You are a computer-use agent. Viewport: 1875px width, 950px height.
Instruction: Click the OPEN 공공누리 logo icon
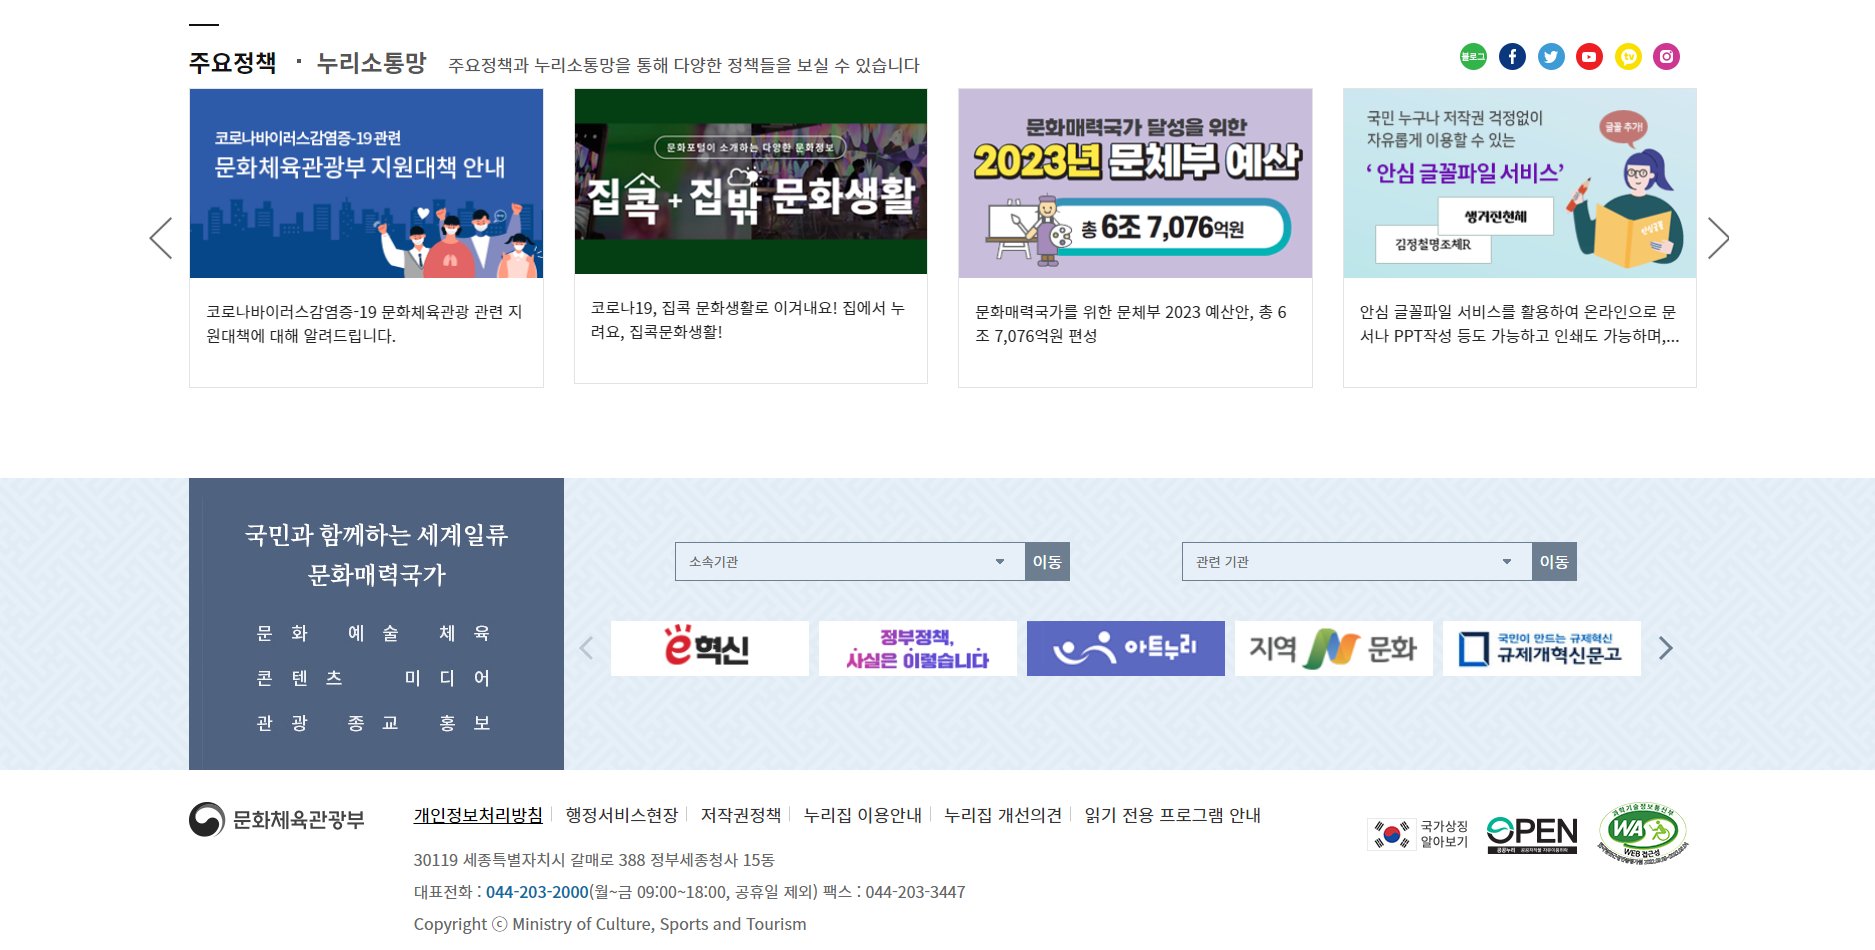[x=1531, y=835]
